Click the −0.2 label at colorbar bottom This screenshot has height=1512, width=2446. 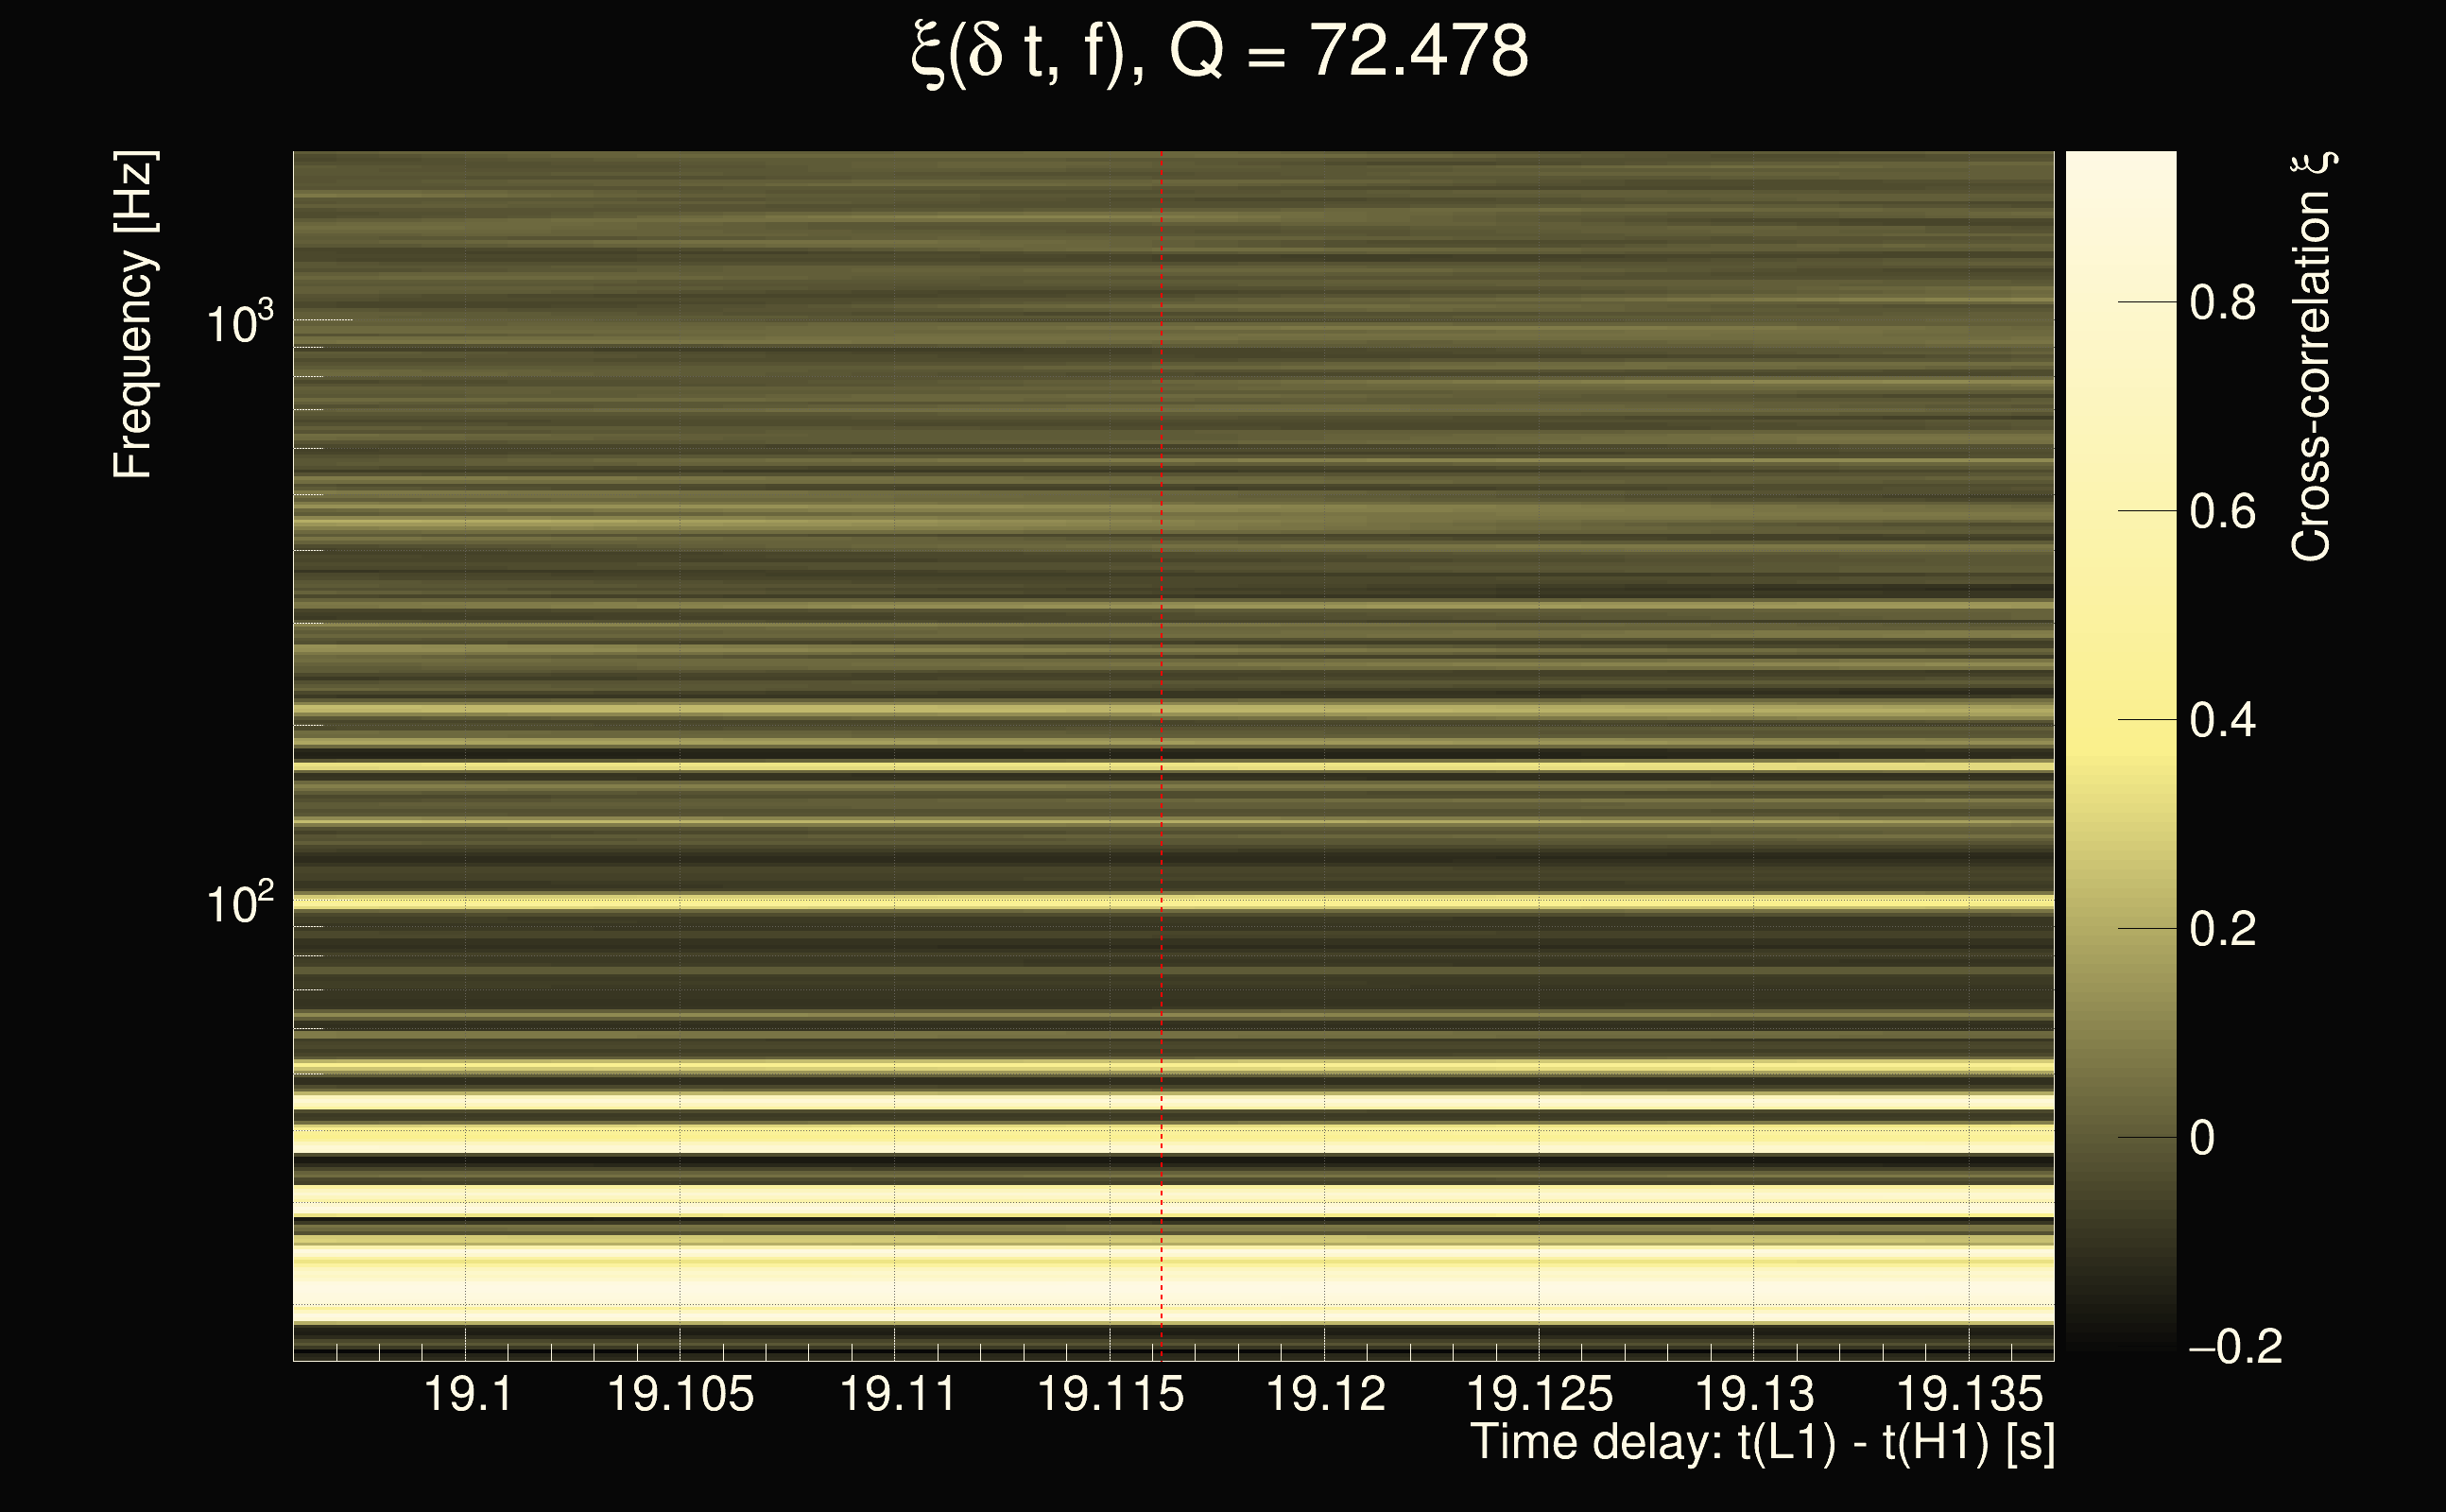pos(2236,1347)
